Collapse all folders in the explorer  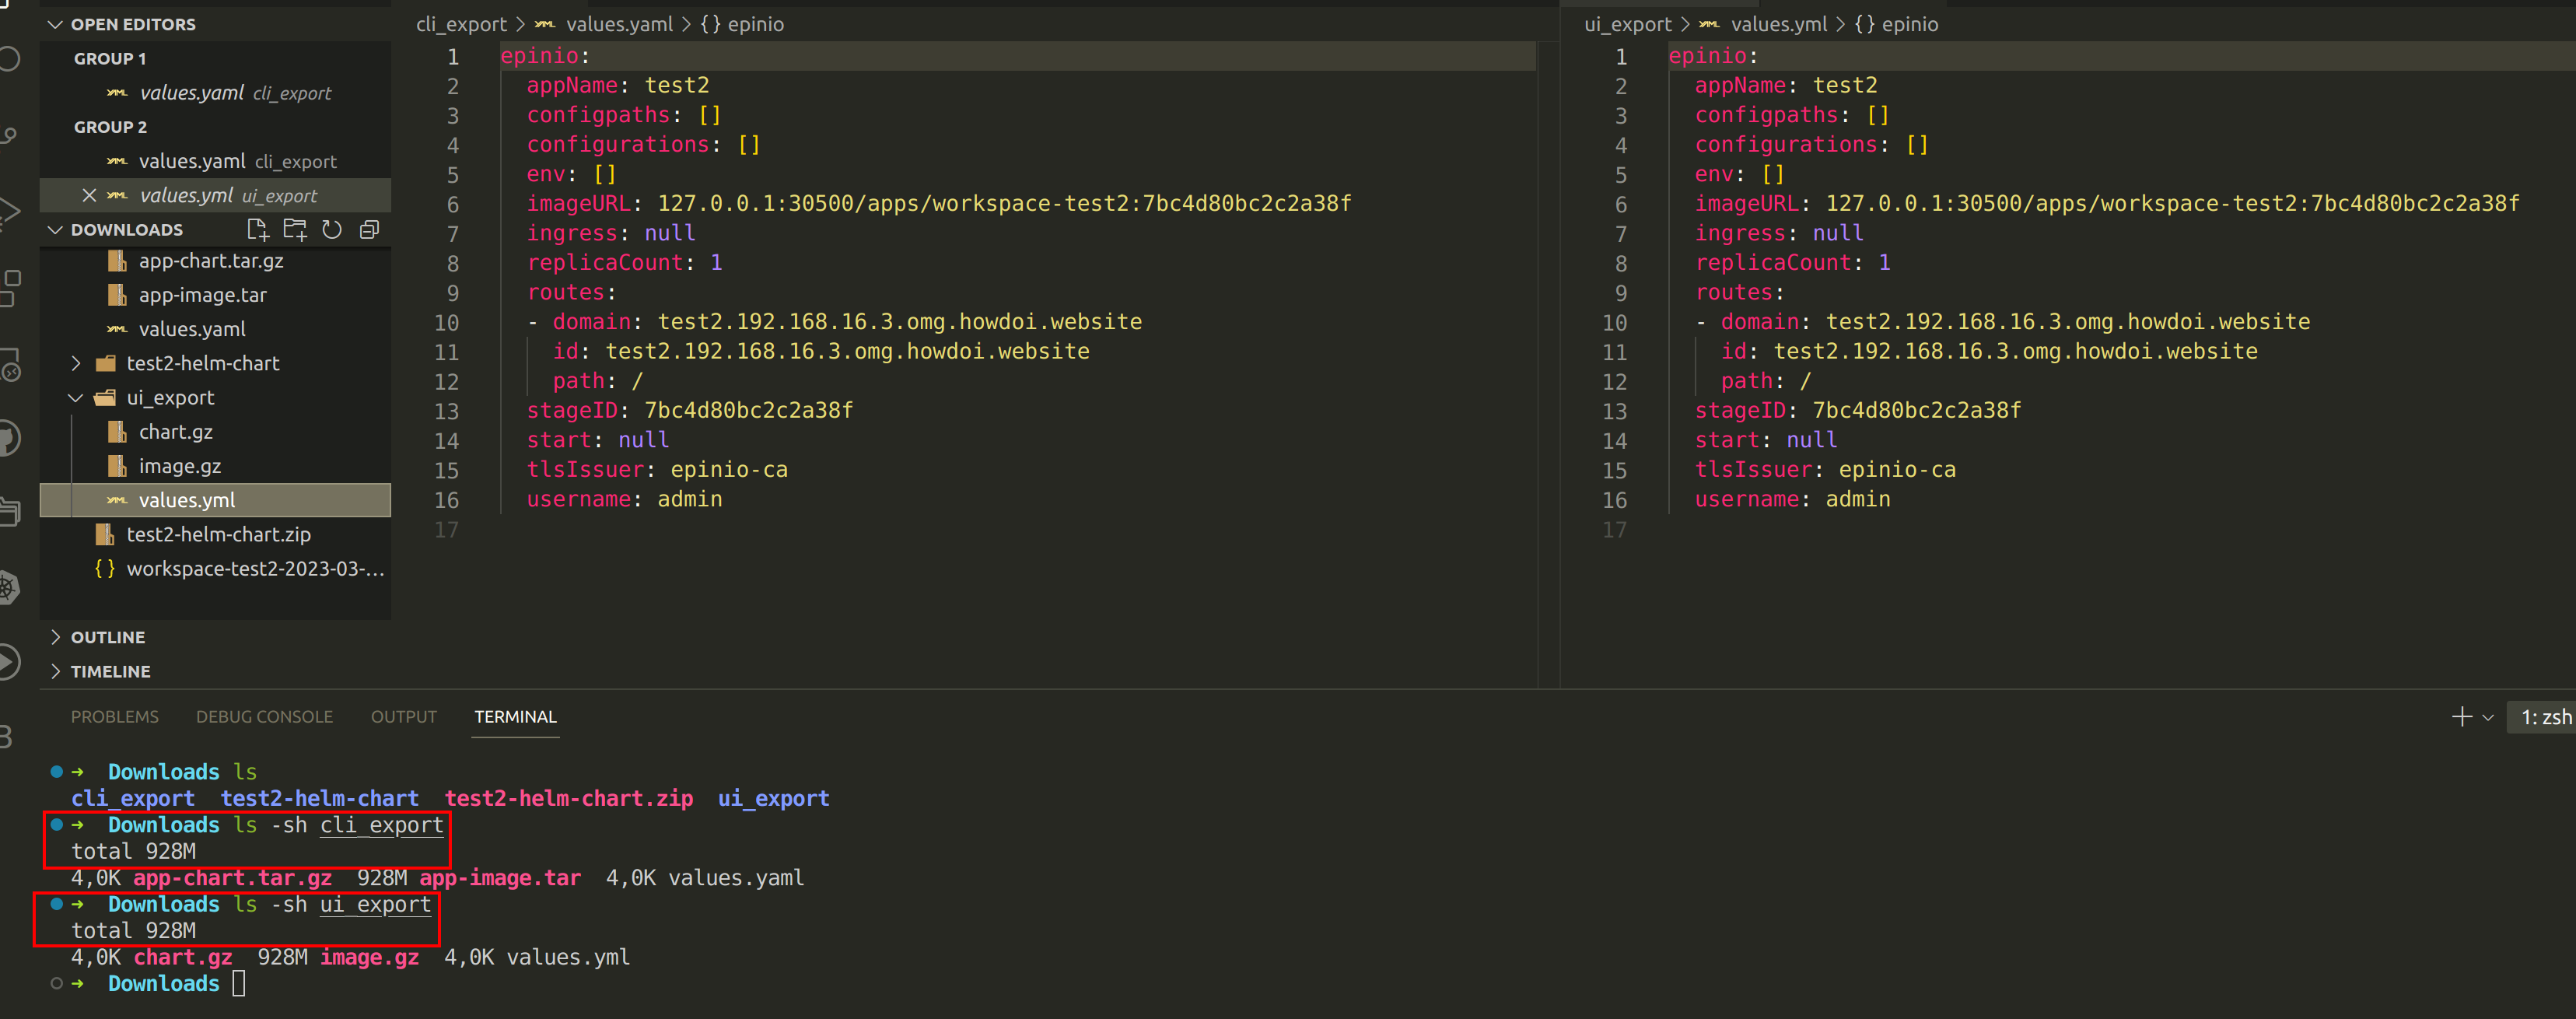point(369,230)
